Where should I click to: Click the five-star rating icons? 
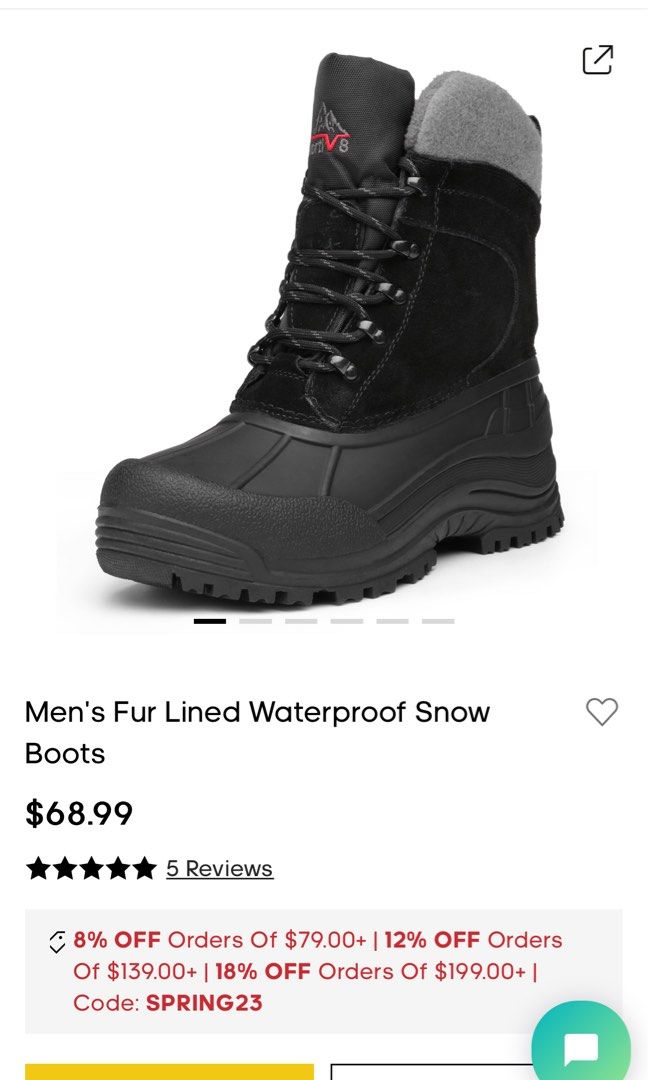[x=91, y=869]
